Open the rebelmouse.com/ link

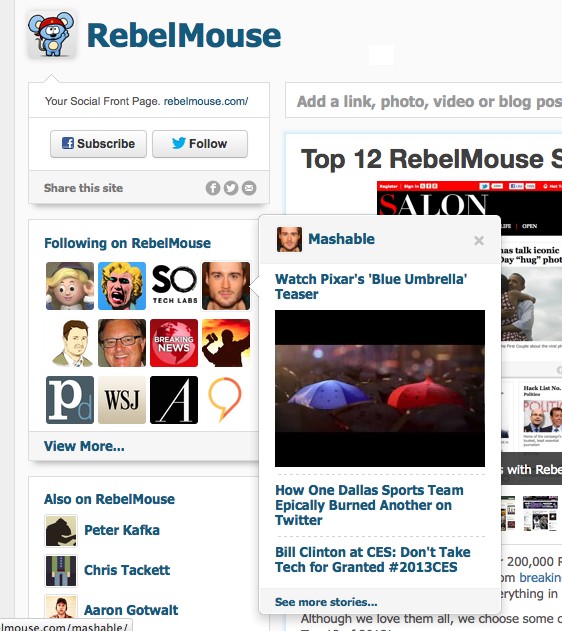coord(206,101)
